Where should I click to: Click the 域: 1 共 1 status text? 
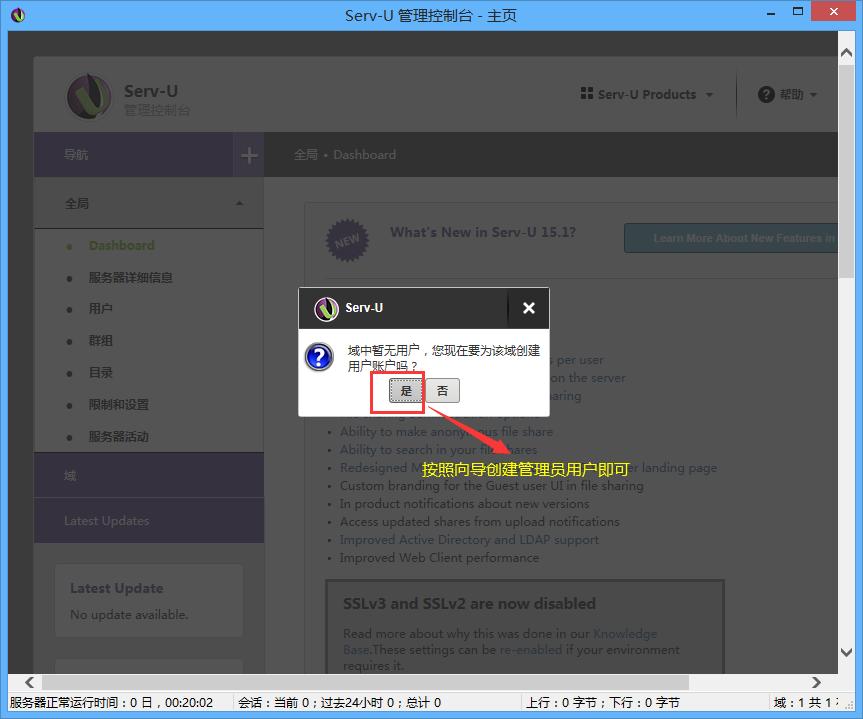tap(806, 702)
